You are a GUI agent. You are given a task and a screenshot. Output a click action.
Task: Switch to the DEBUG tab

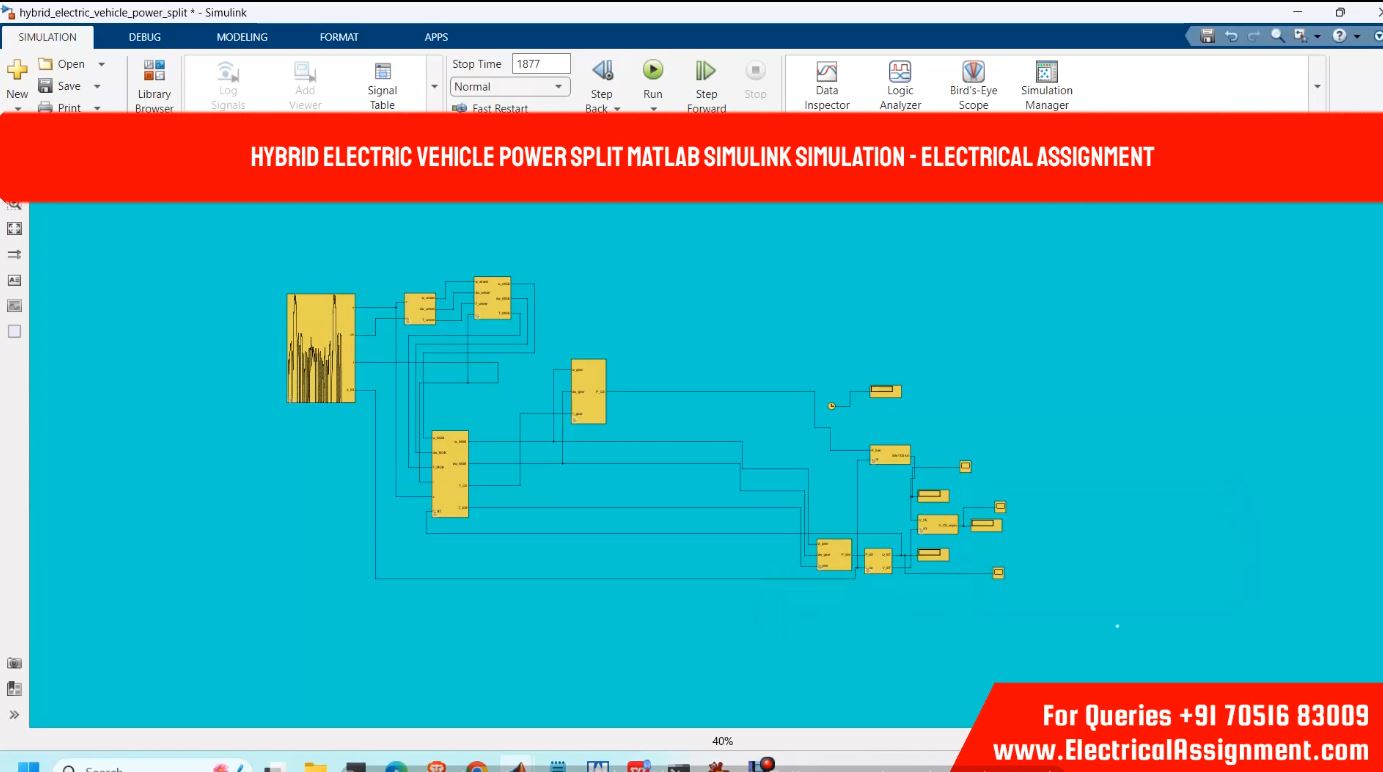click(144, 37)
